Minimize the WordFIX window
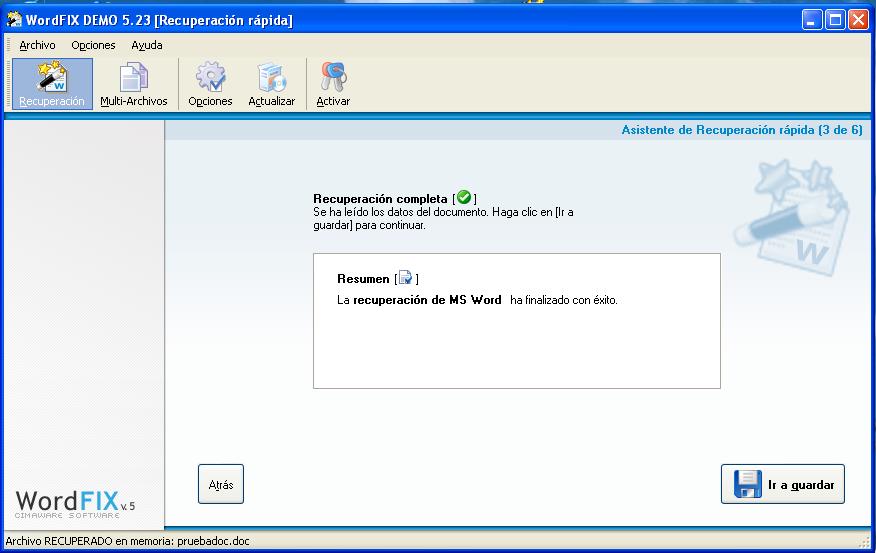 [x=812, y=20]
